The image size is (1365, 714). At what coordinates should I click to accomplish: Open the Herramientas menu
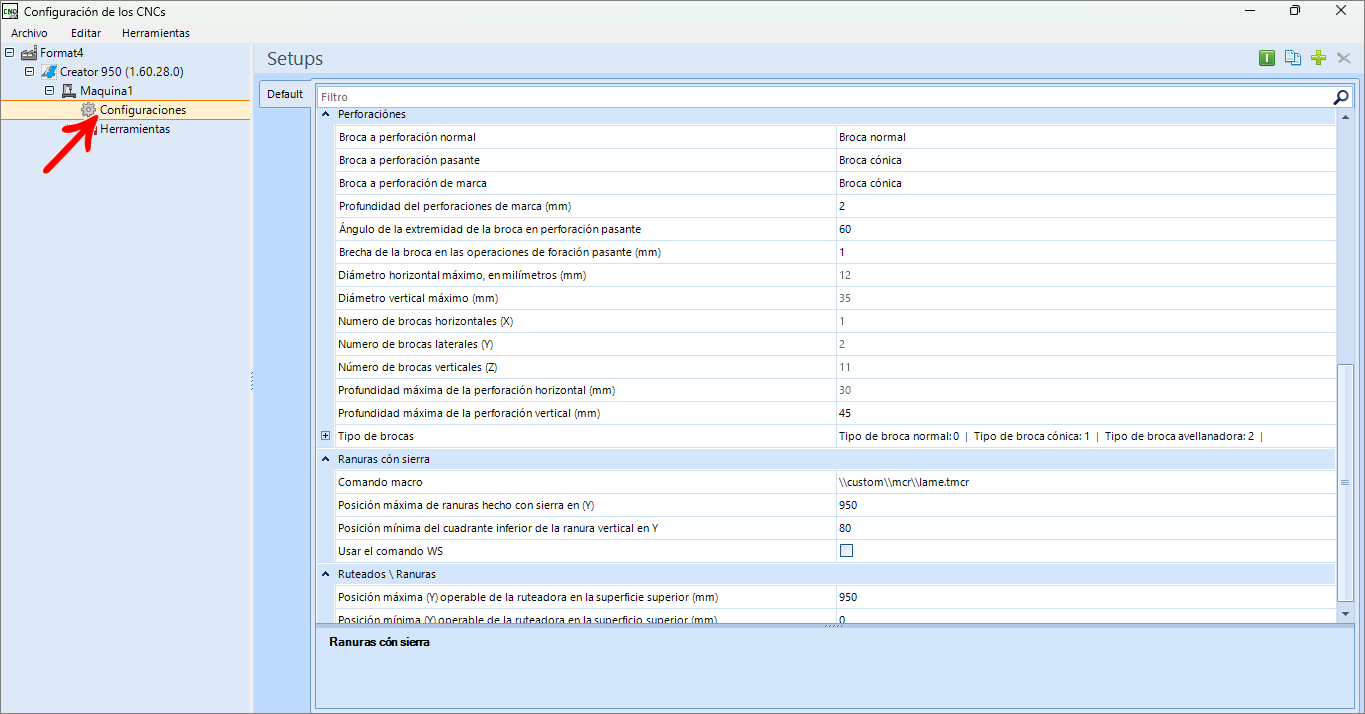pyautogui.click(x=156, y=33)
